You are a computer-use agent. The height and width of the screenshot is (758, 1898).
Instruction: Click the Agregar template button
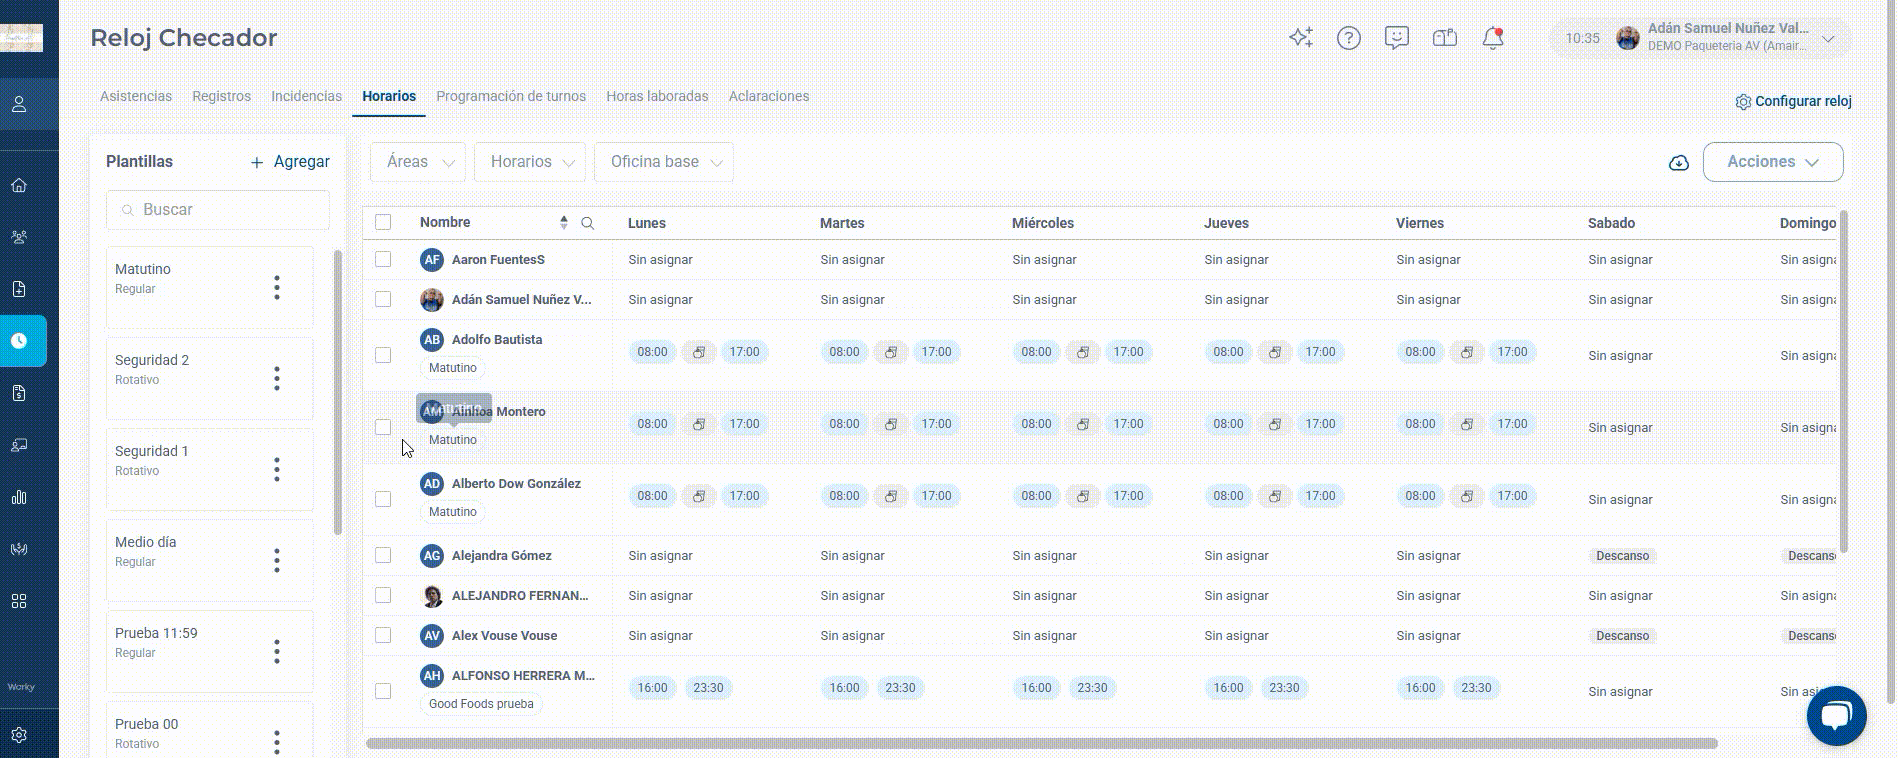(x=290, y=161)
